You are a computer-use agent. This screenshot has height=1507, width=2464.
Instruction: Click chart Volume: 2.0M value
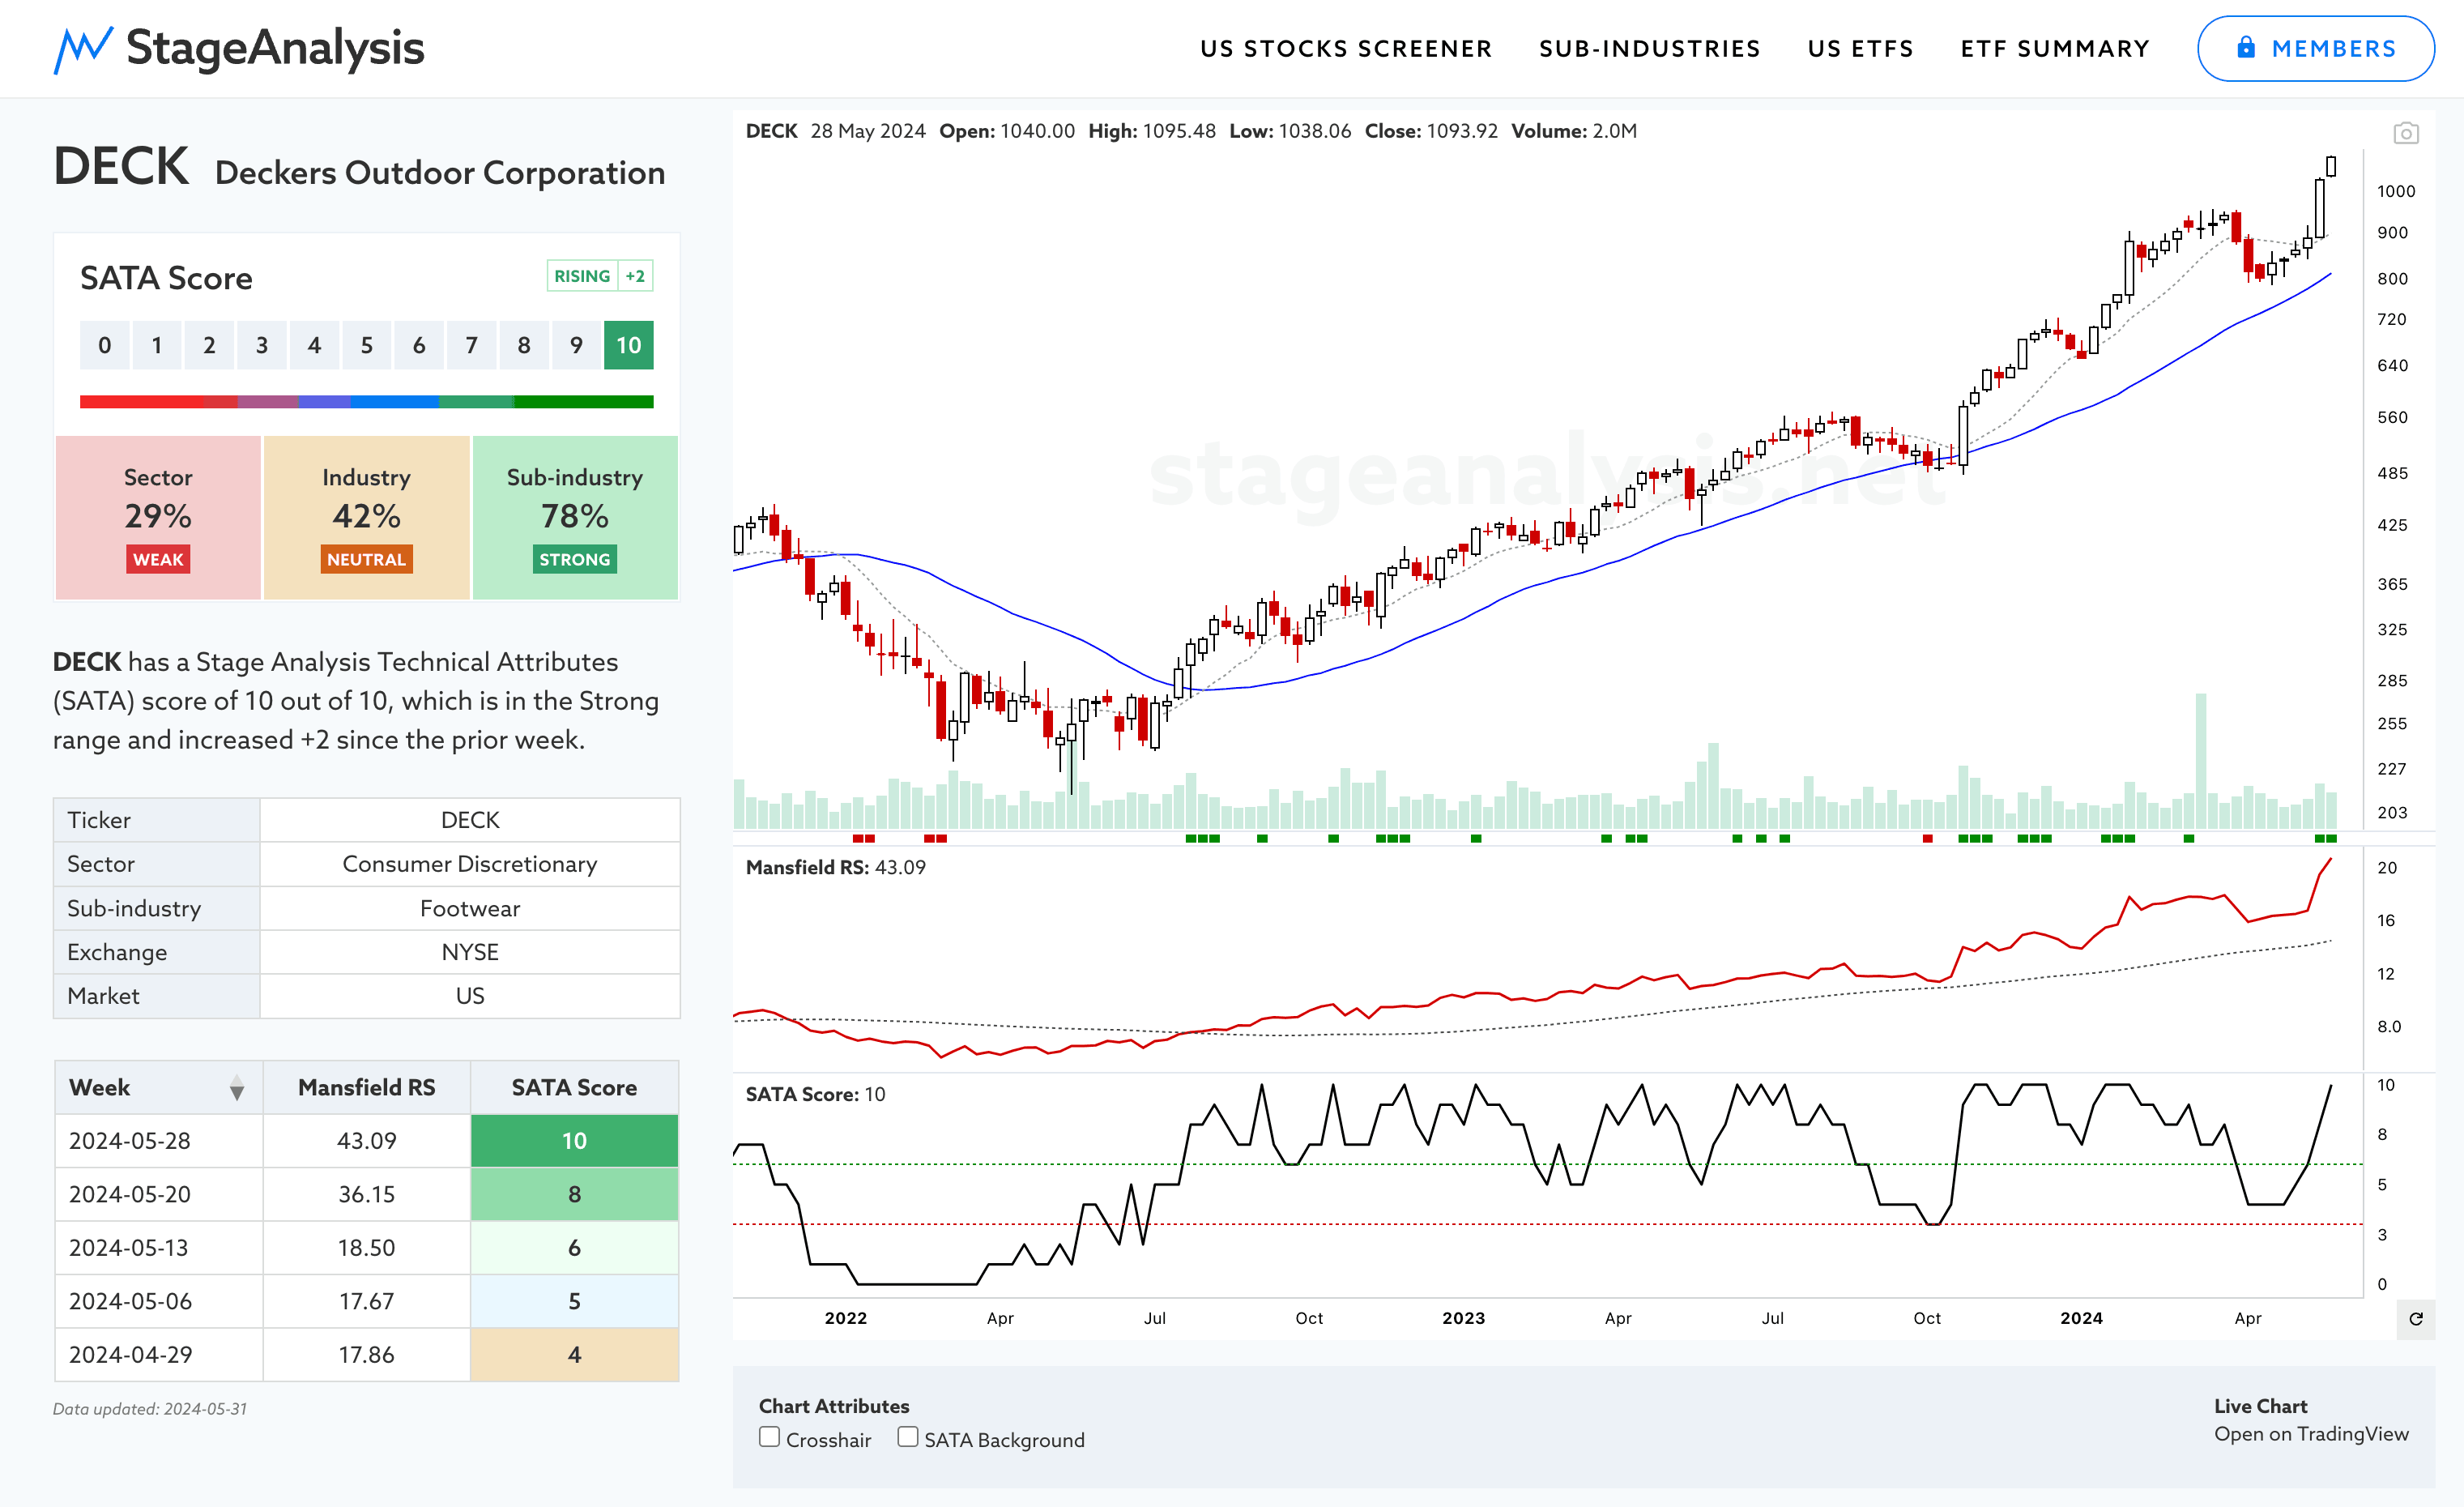tap(1574, 131)
